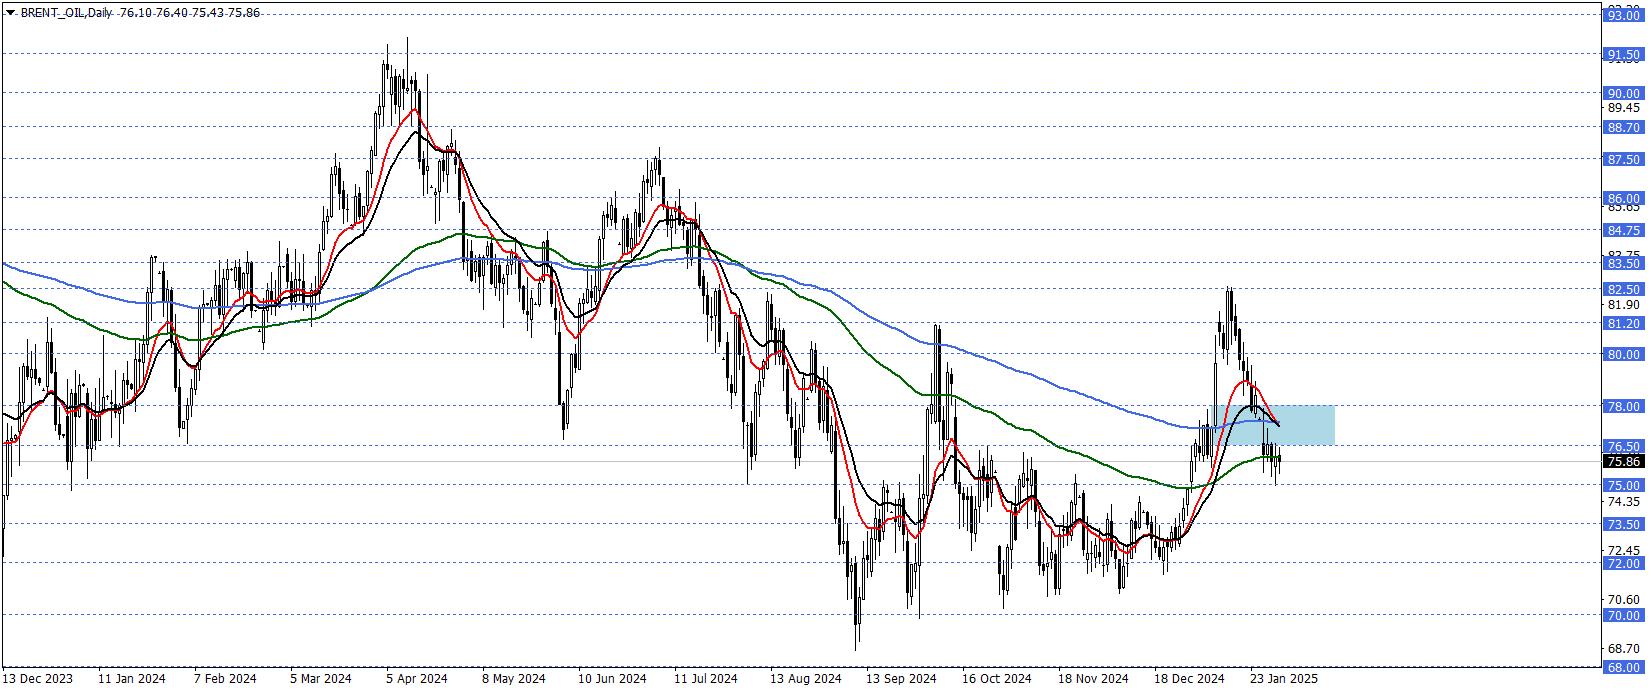Click the 75.00 level price label
Viewport: 1651px width, 691px height.
[1623, 485]
